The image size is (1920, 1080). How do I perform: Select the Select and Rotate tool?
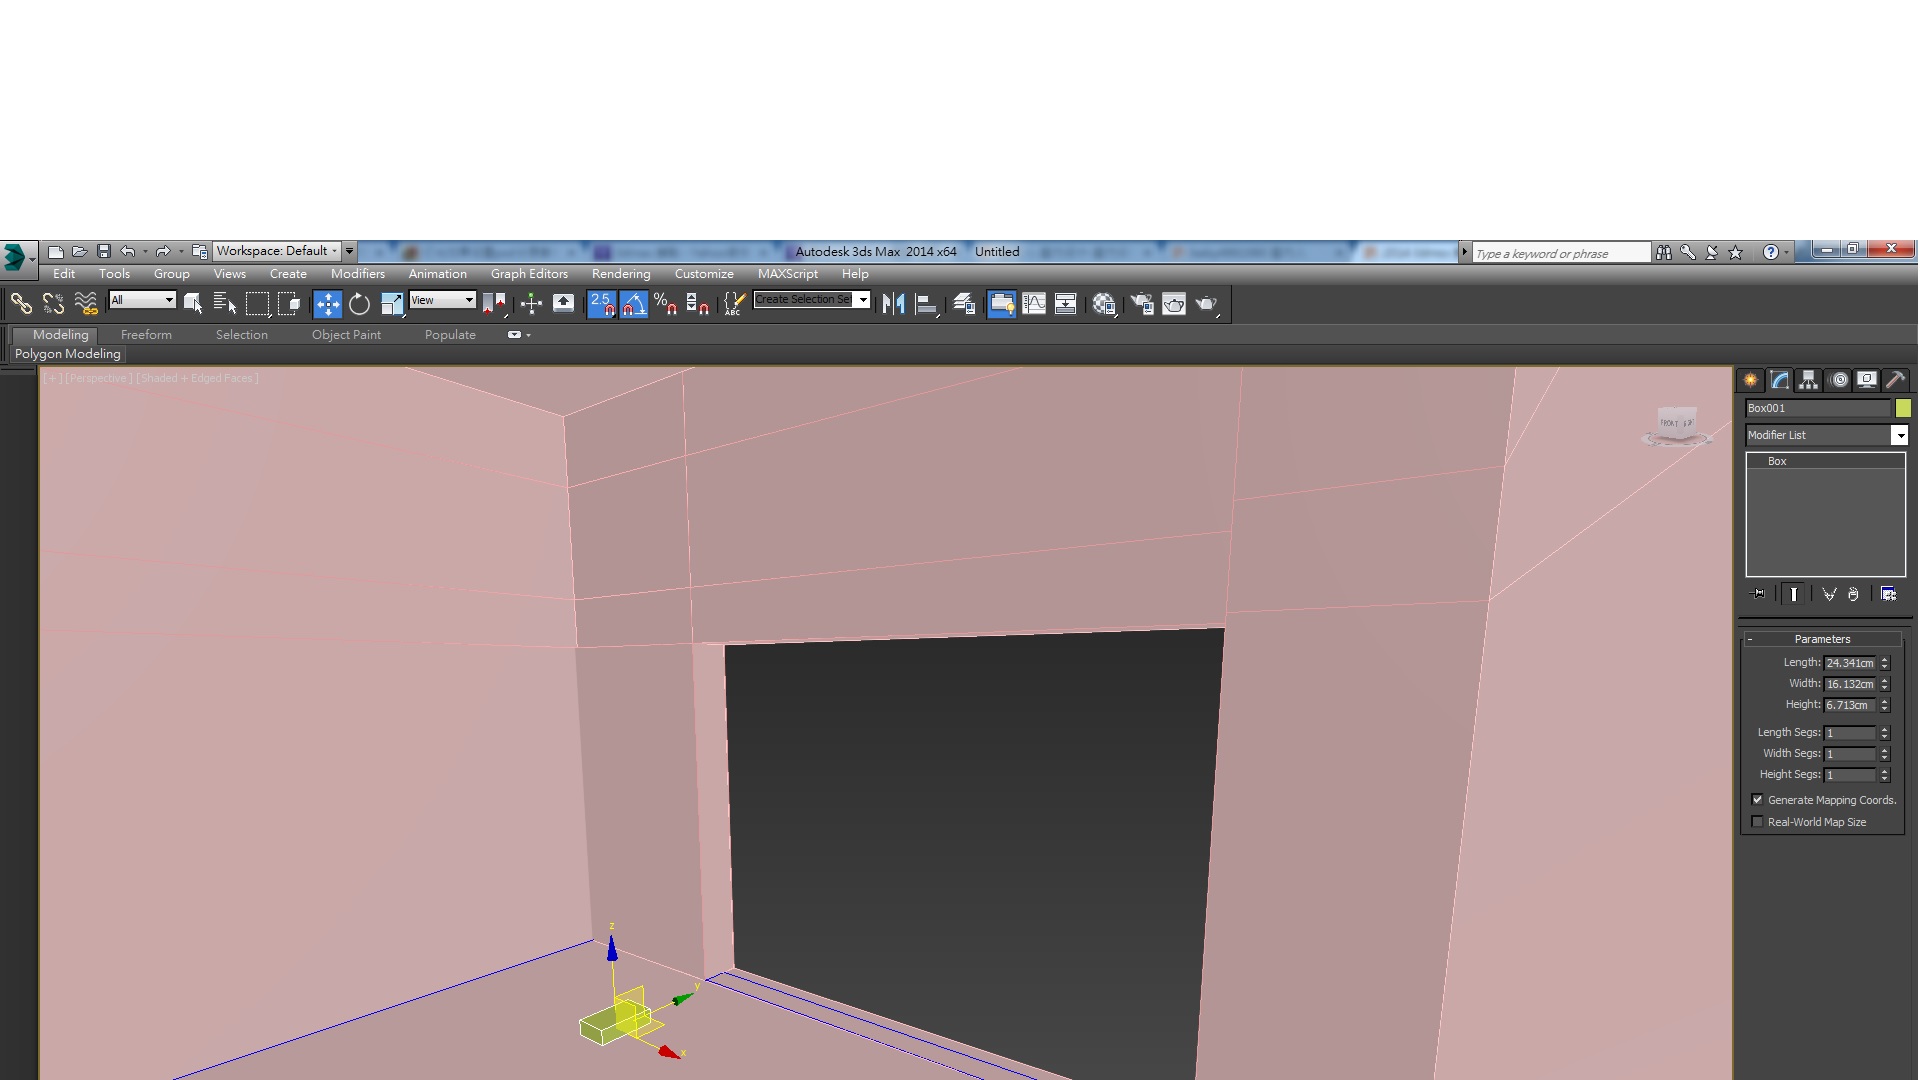click(x=360, y=304)
